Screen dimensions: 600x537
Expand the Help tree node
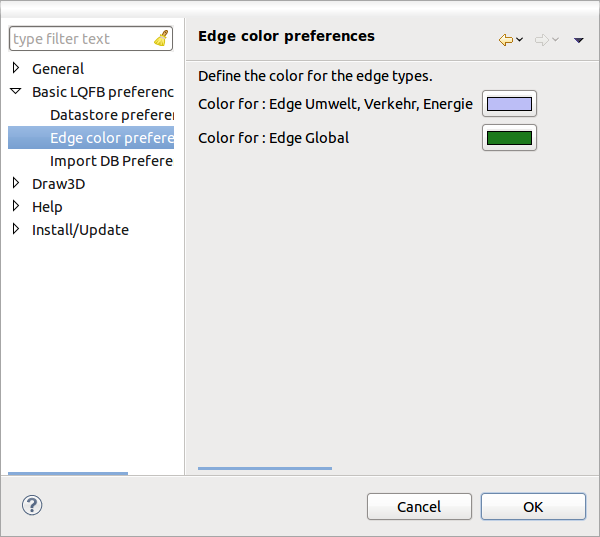pos(16,207)
